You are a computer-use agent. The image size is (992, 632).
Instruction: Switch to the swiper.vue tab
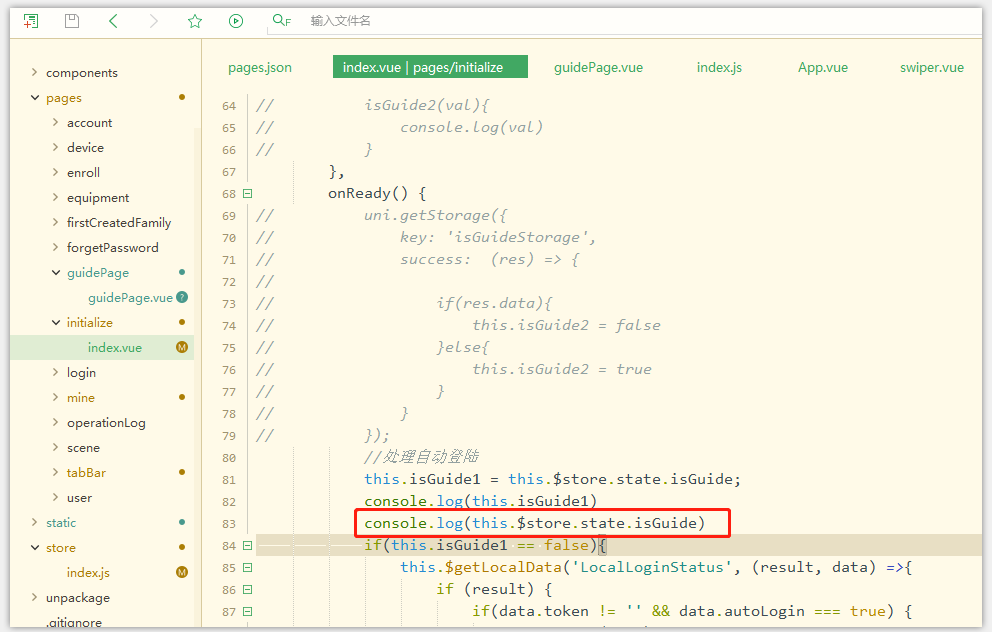tap(932, 67)
